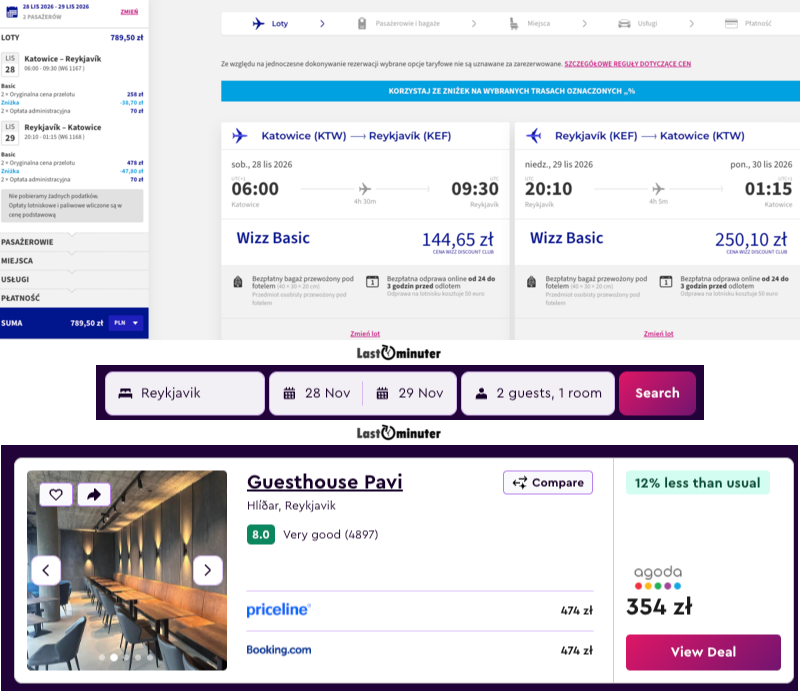The image size is (800, 691).
Task: Click the person icon in the guests field
Action: [x=481, y=393]
